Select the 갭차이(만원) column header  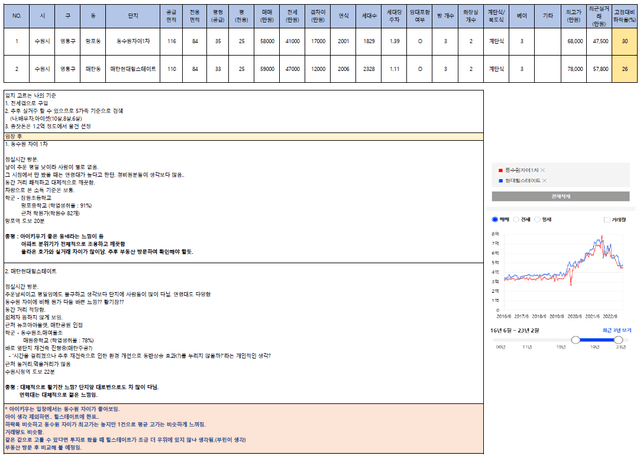(318, 16)
